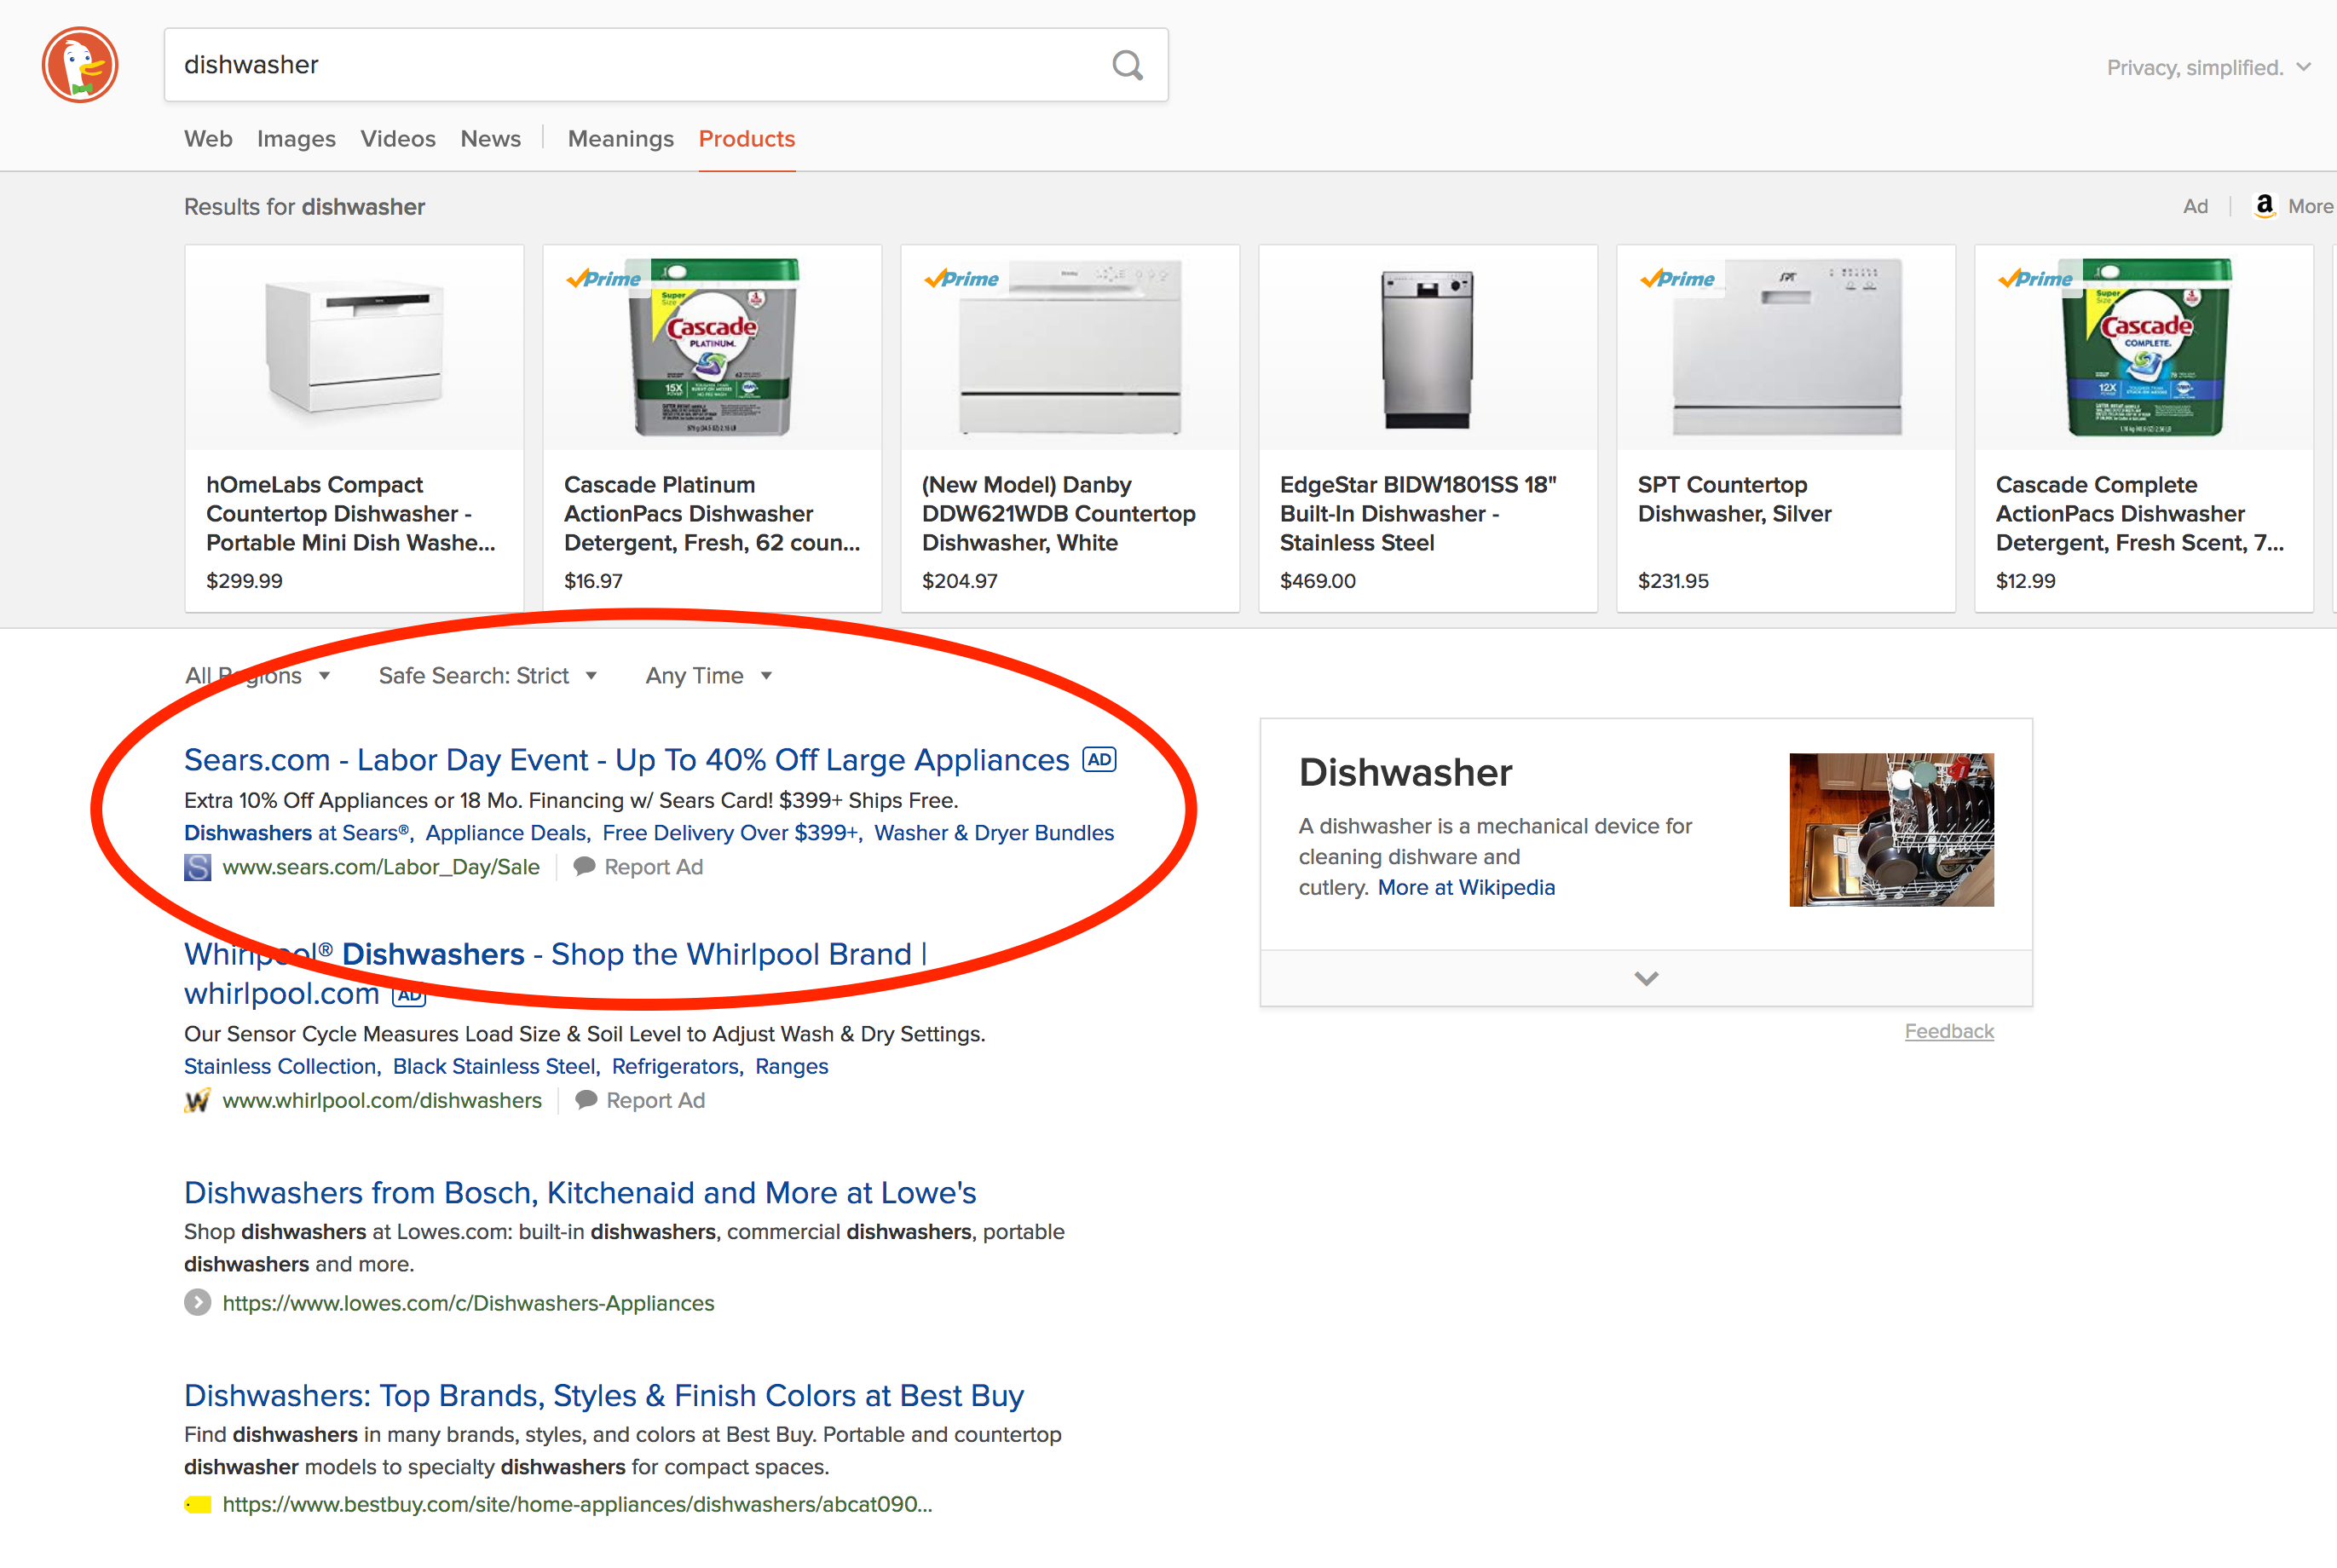Select the Products tab
Viewport: 2337px width, 1568px height.
pyautogui.click(x=746, y=138)
